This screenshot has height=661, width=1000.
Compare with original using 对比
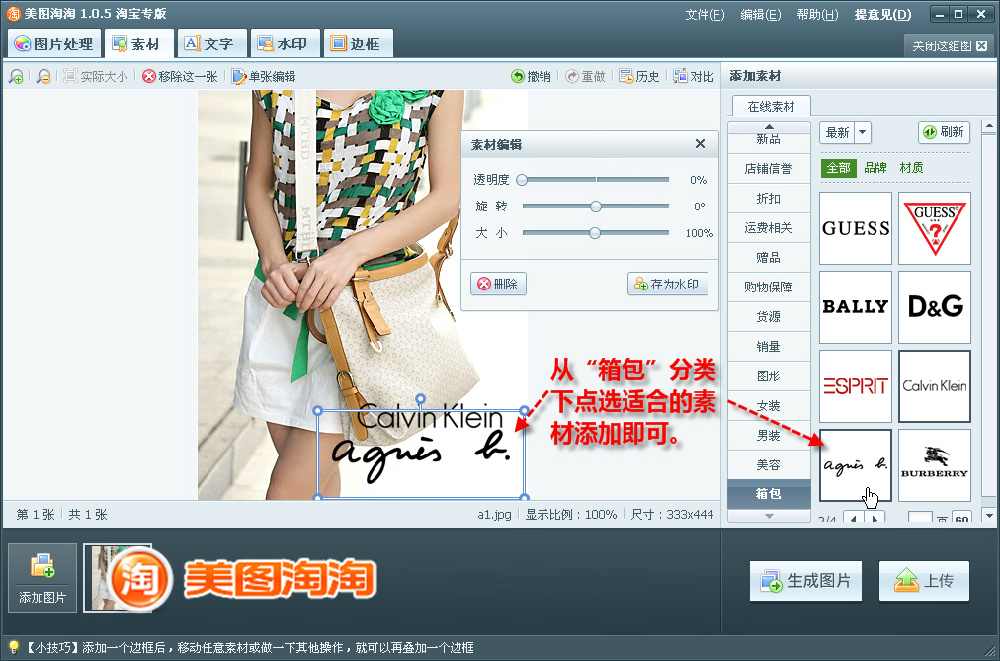click(693, 77)
